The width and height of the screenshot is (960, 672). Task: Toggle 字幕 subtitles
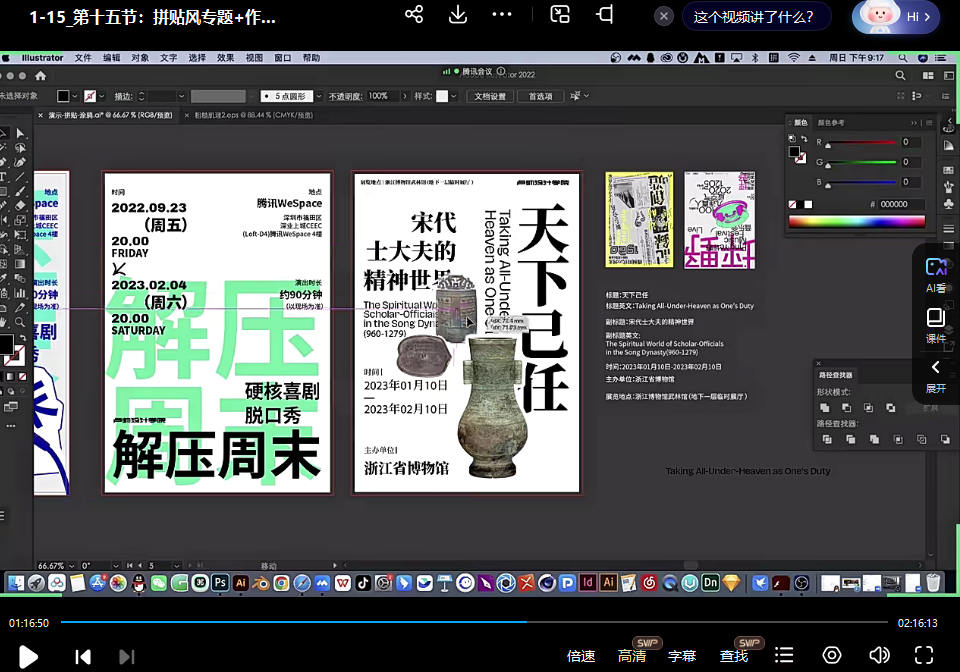[x=682, y=656]
